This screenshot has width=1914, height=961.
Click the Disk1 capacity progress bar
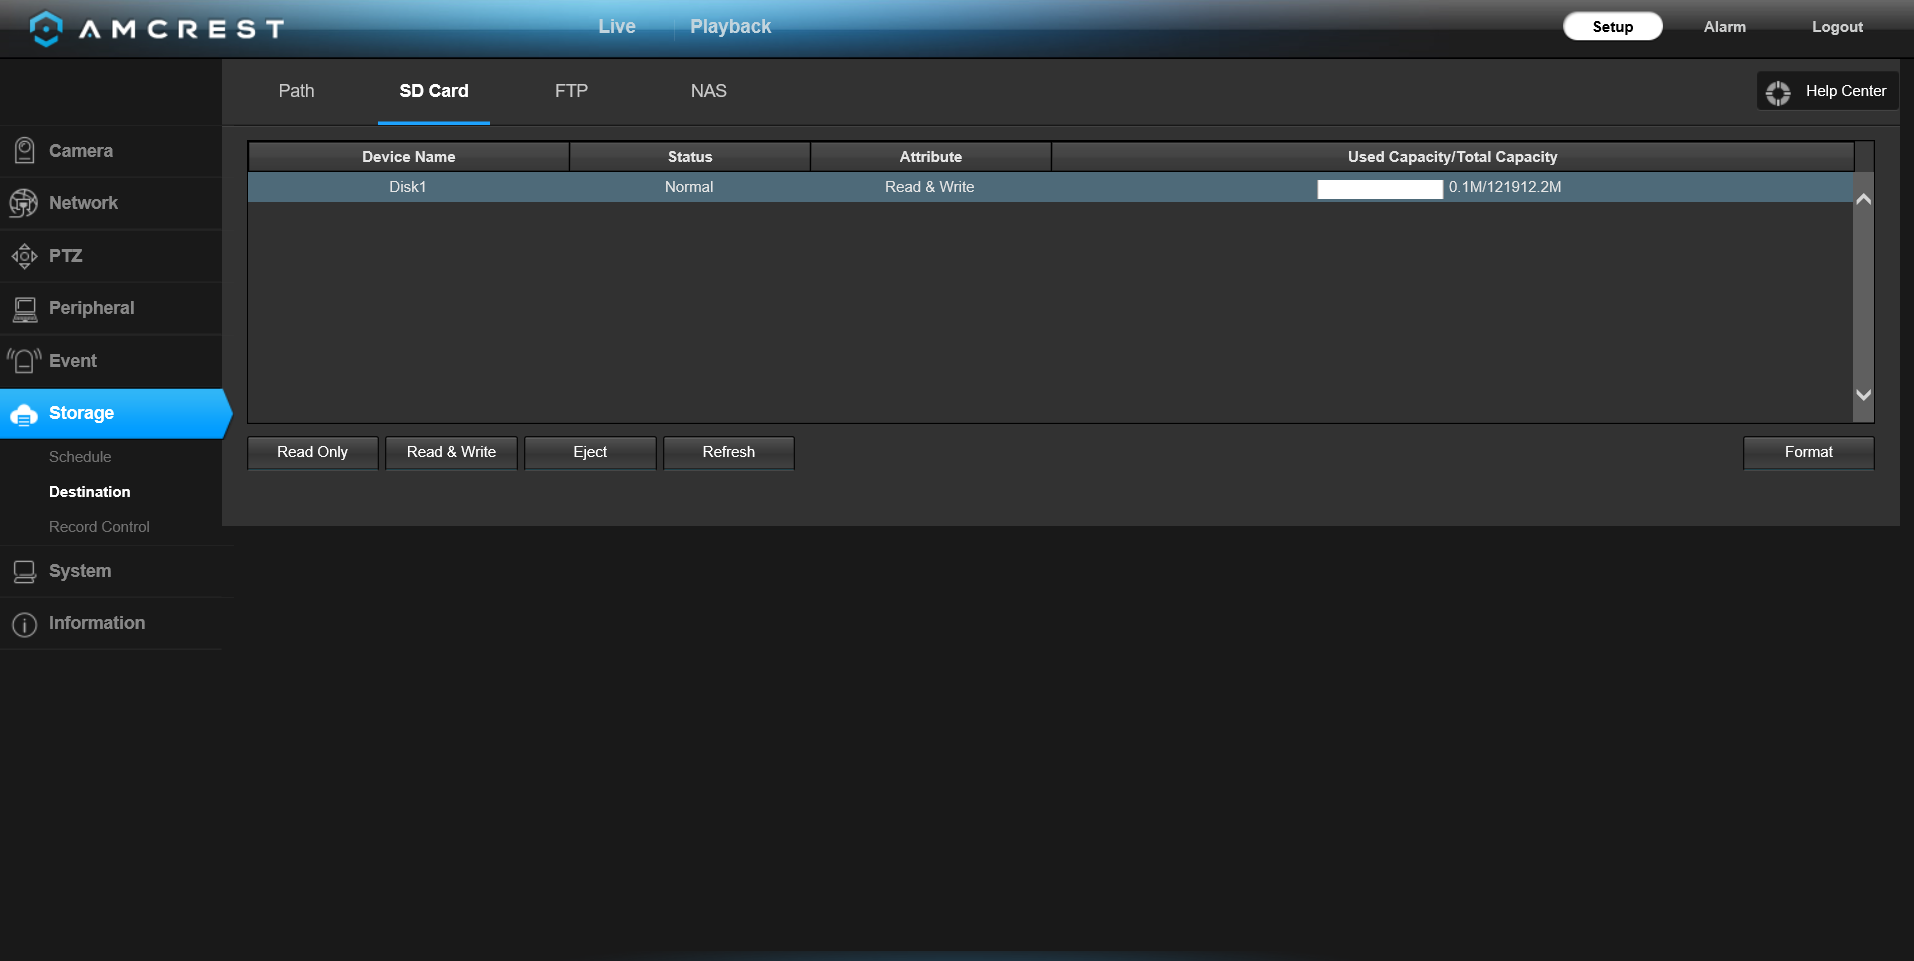(1380, 189)
